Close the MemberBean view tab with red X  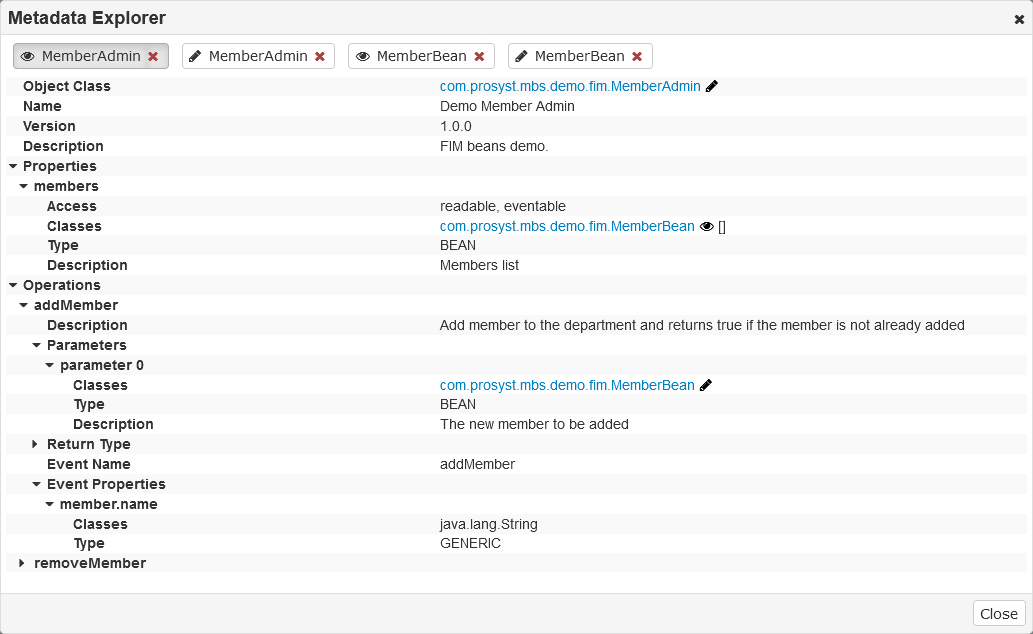pyautogui.click(x=479, y=57)
